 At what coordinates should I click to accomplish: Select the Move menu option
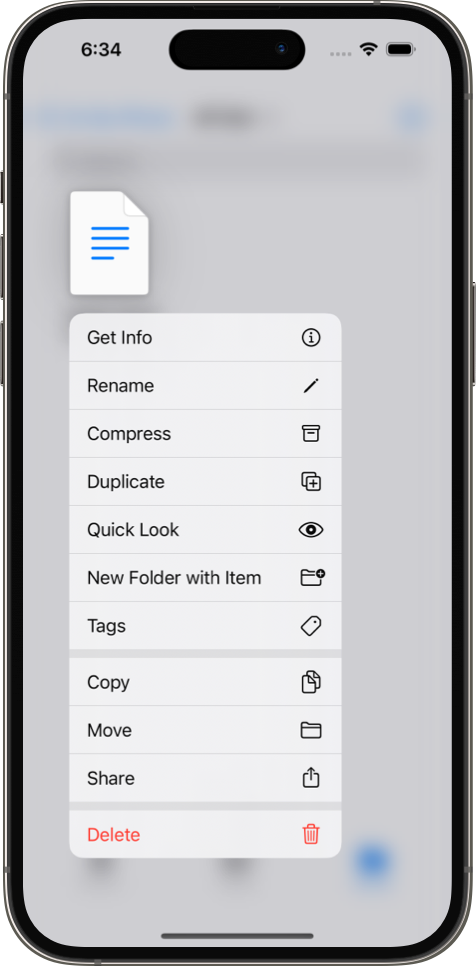205,730
